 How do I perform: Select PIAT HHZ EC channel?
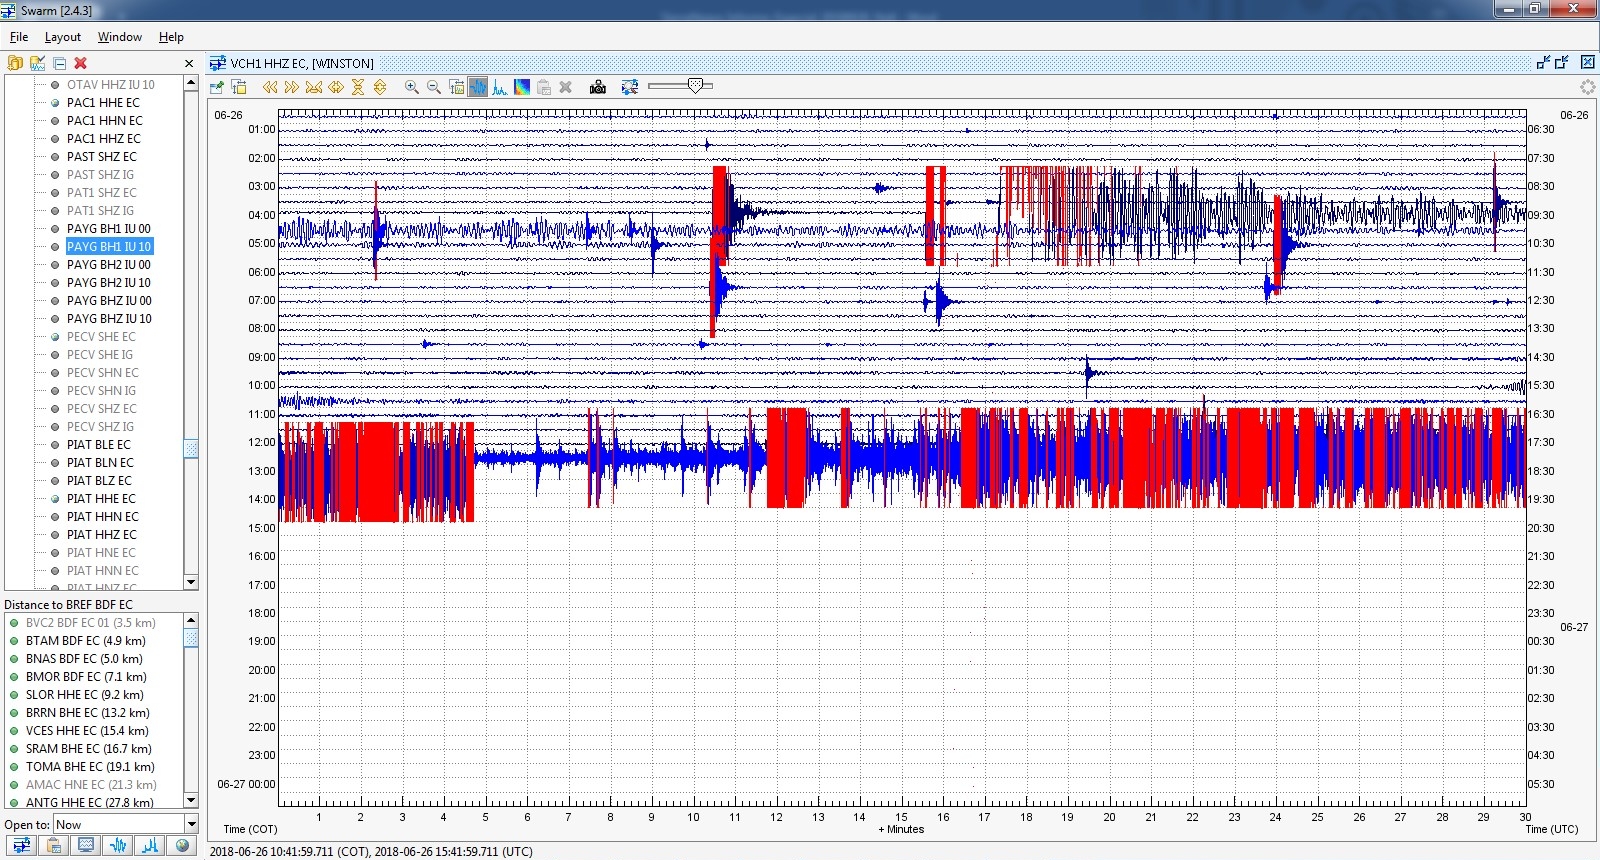[102, 535]
